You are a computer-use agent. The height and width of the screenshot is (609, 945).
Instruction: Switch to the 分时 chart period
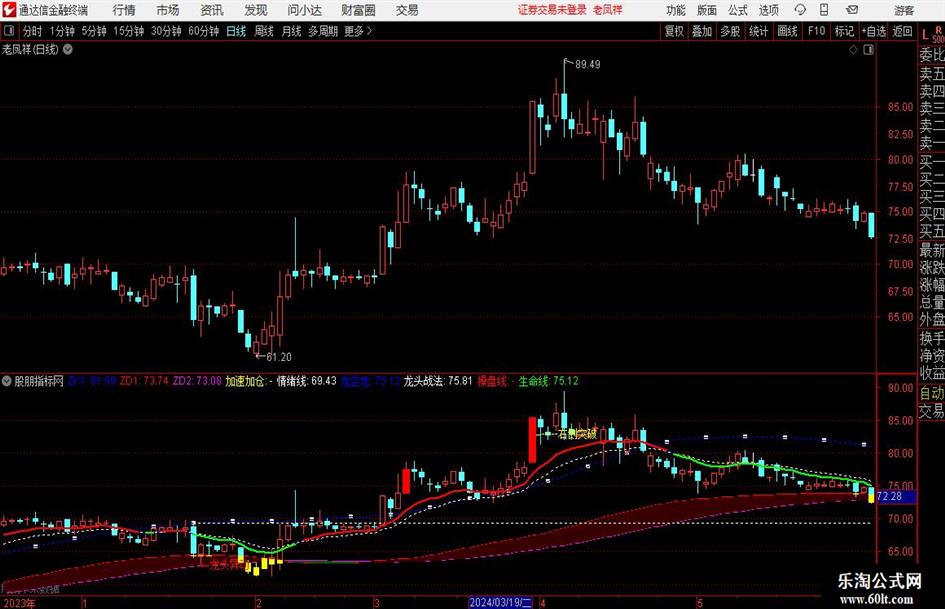[x=32, y=31]
